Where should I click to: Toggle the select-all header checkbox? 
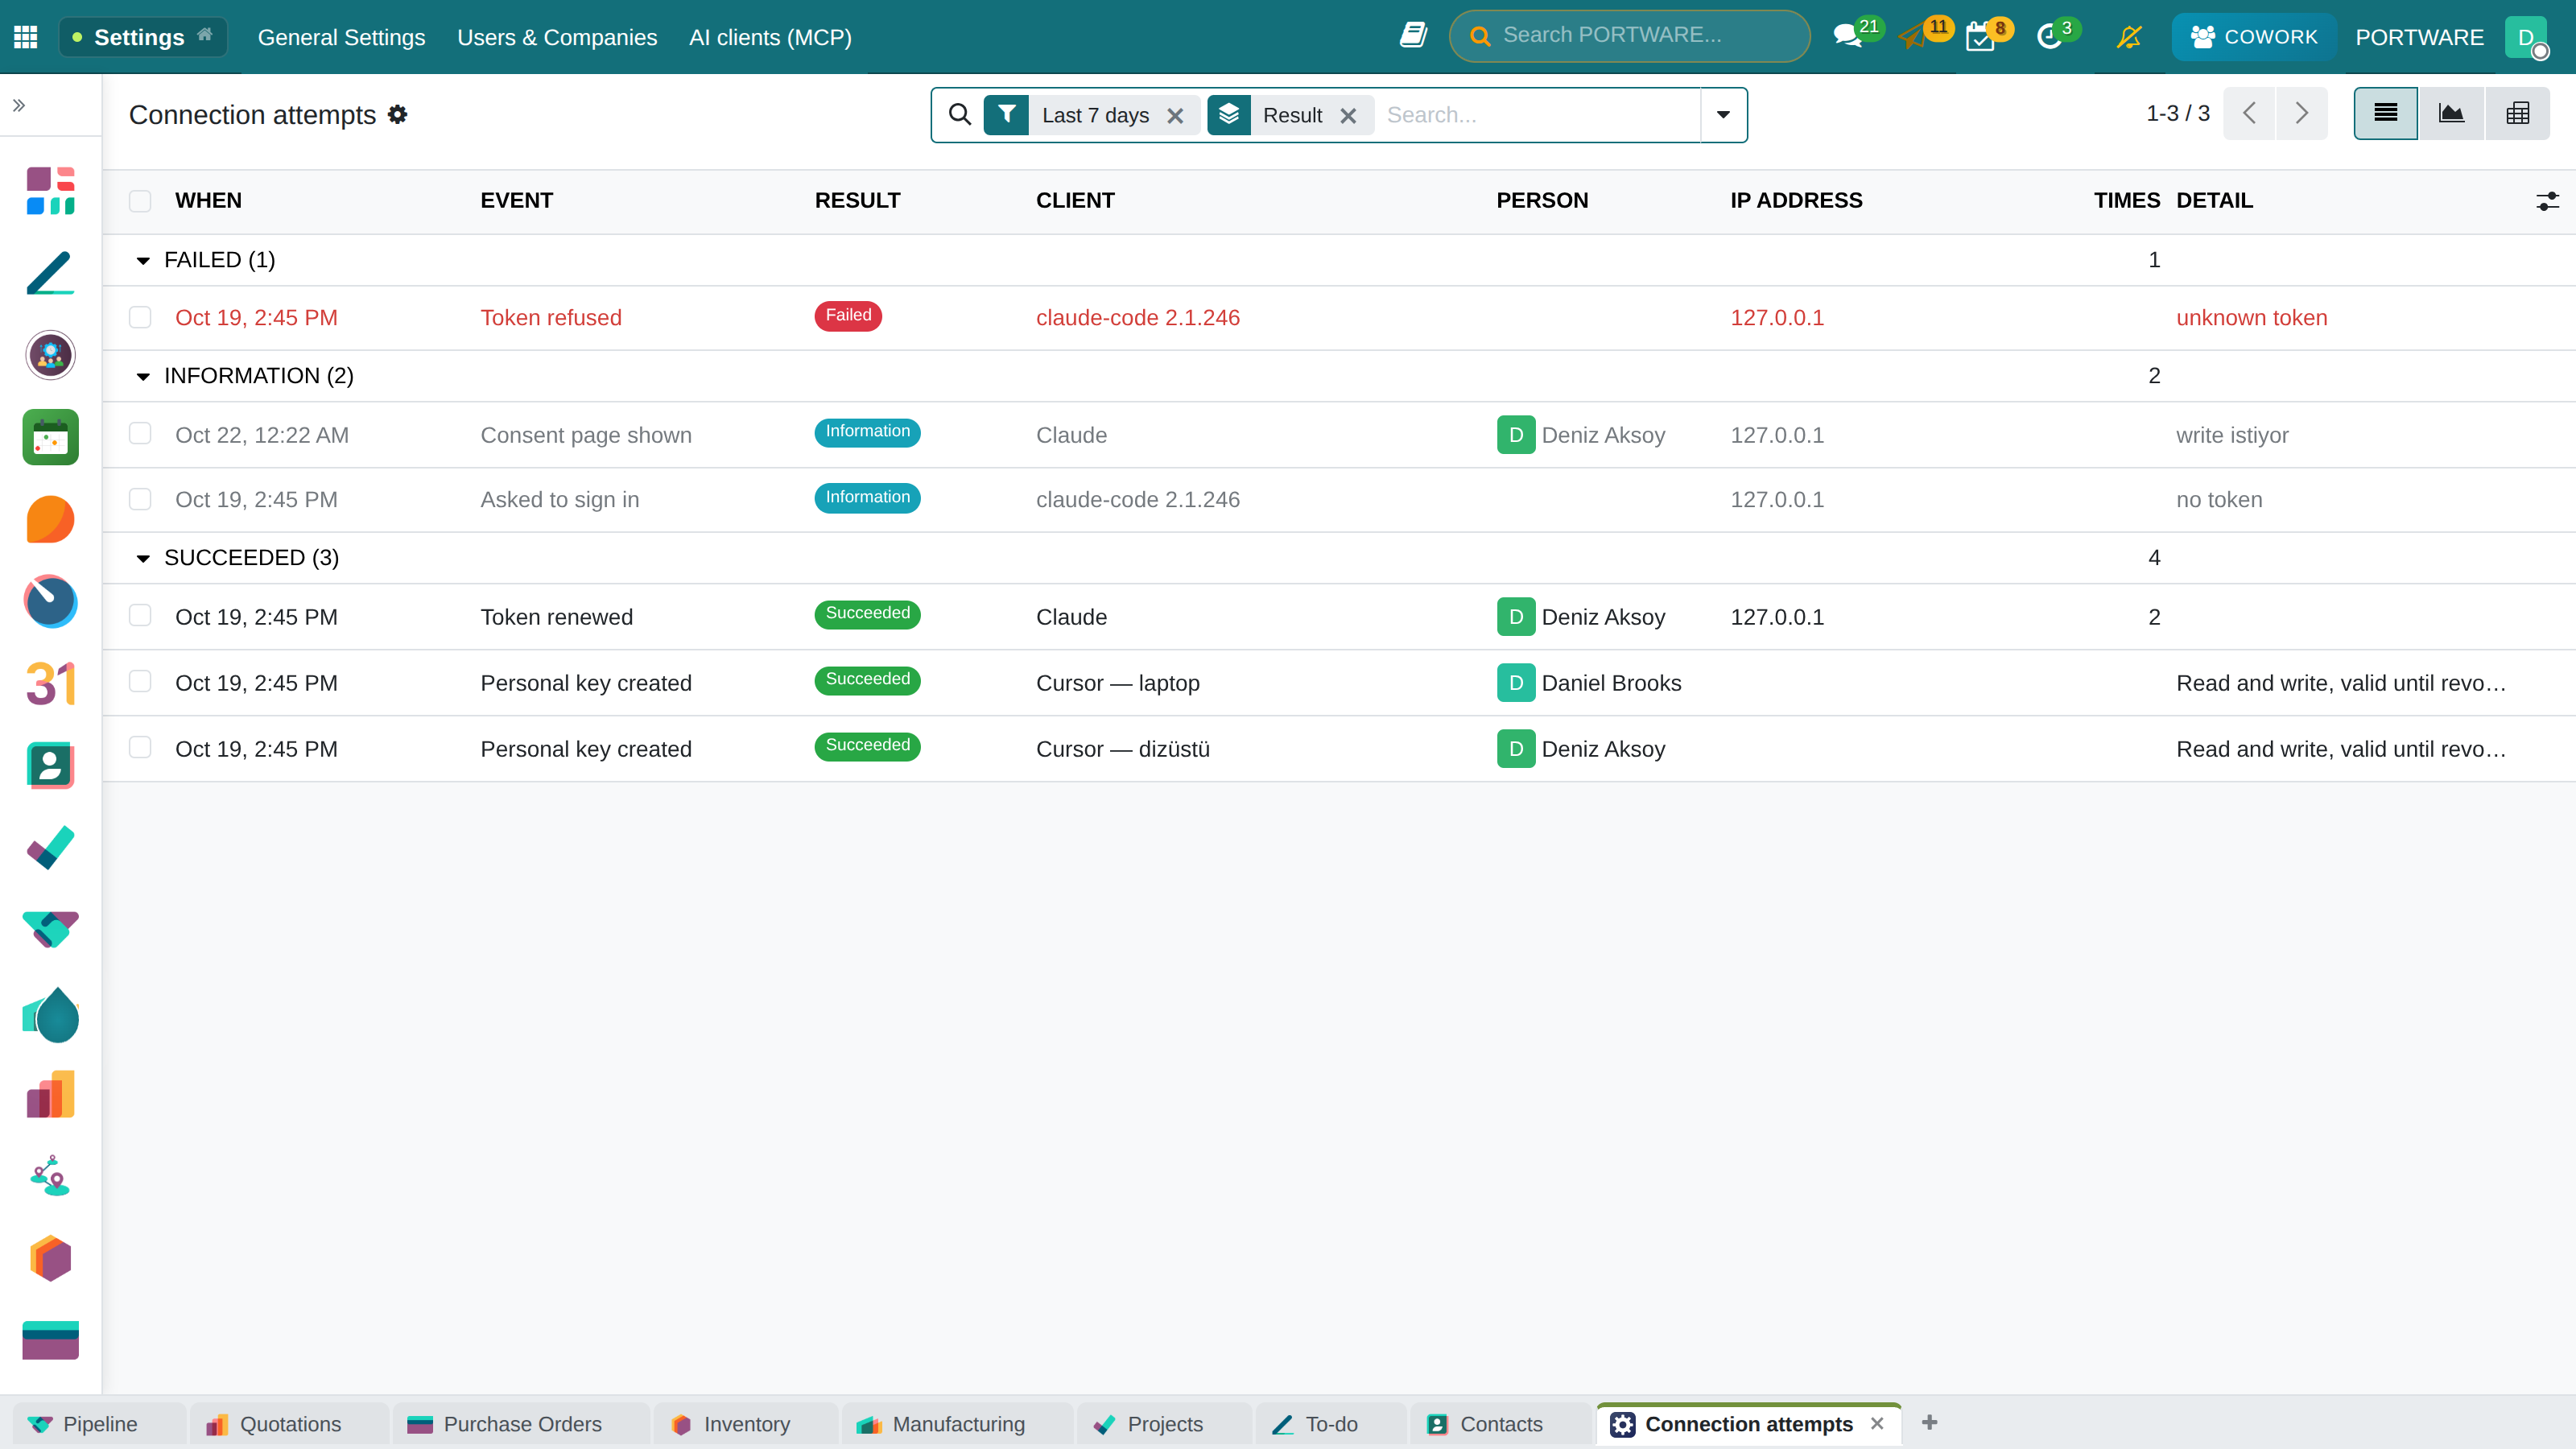140,201
